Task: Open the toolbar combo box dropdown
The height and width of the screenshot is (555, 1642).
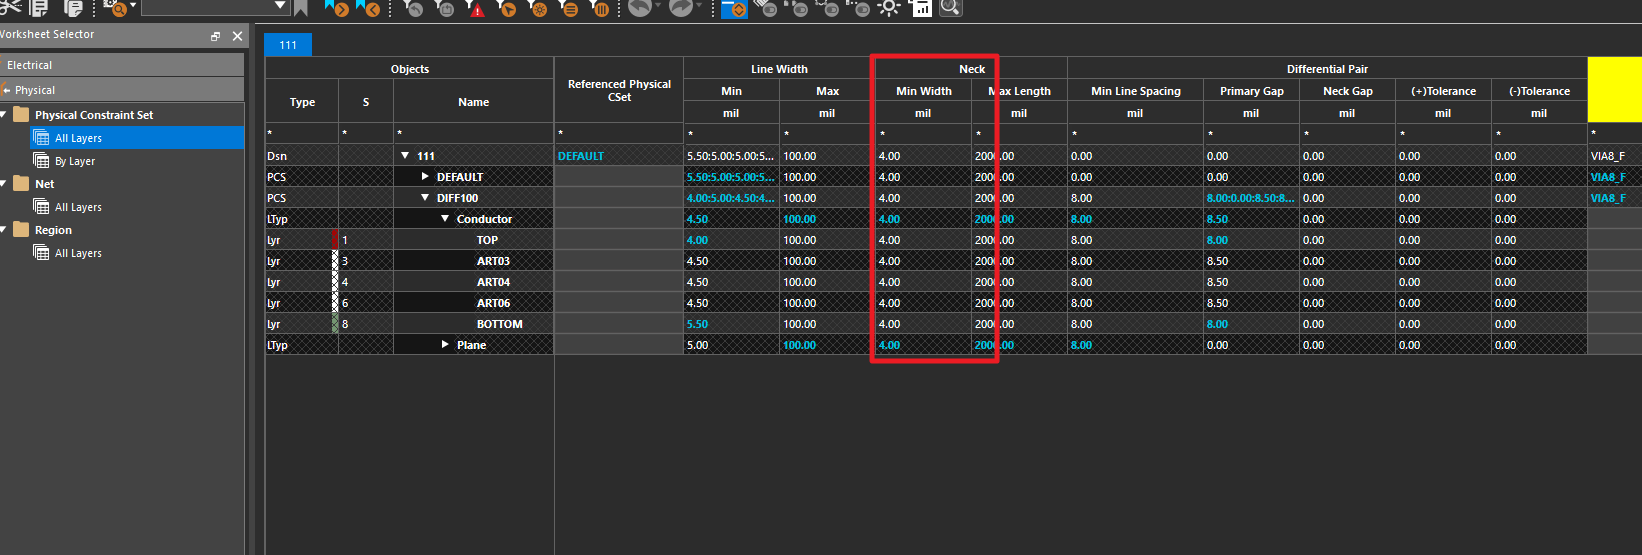Action: 280,6
